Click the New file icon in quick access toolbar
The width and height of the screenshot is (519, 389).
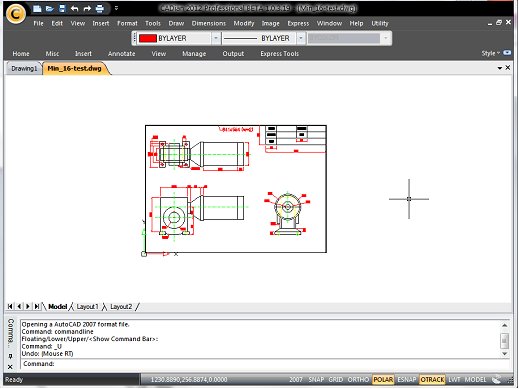(37, 9)
